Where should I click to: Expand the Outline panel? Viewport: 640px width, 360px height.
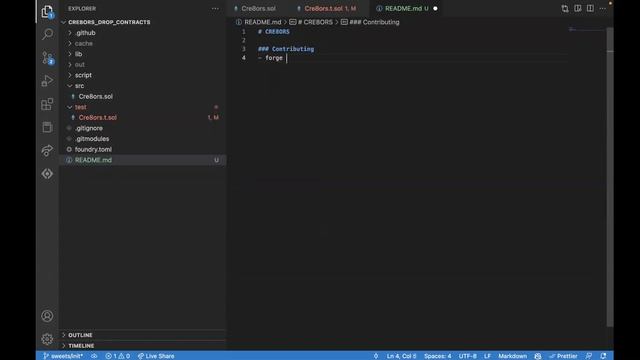[x=80, y=335]
